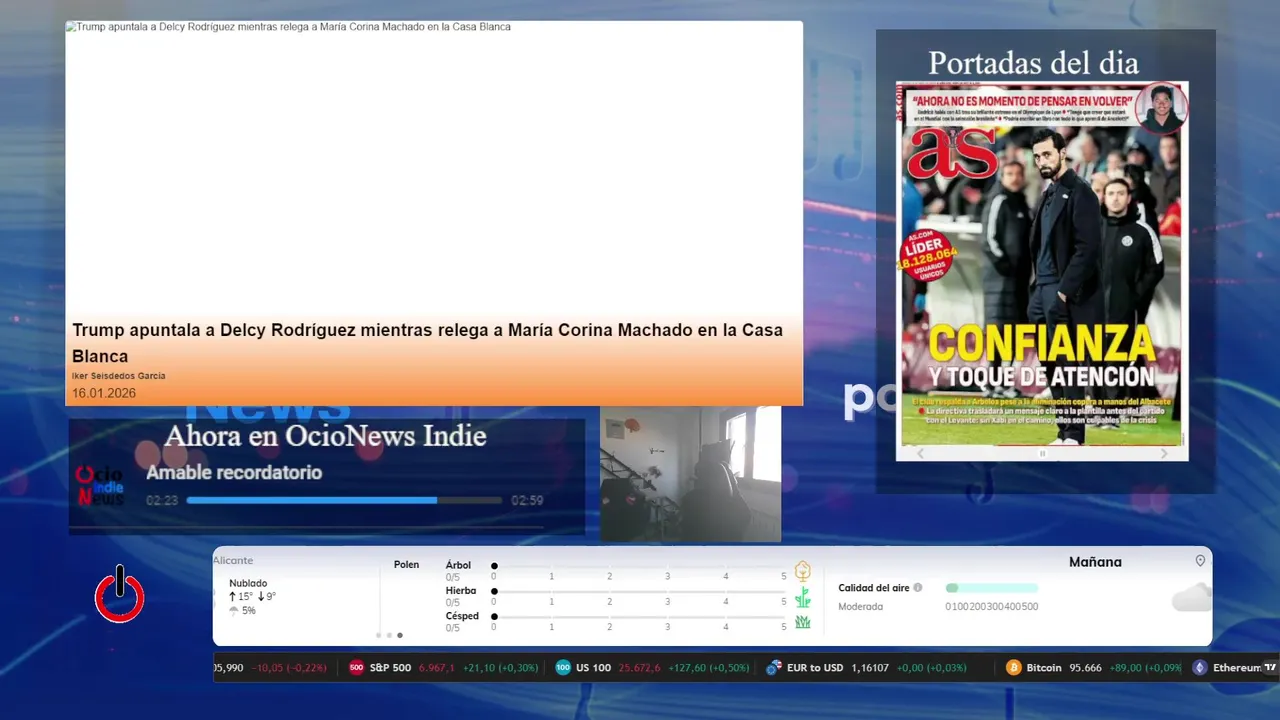Click the LÍDER 18.128.064 red badge
The height and width of the screenshot is (720, 1280).
pyautogui.click(x=928, y=258)
